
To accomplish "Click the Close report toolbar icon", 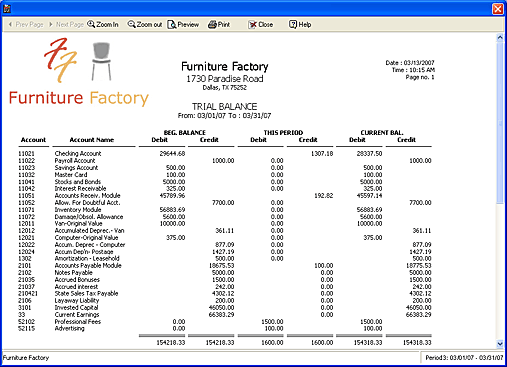I will 252,25.
